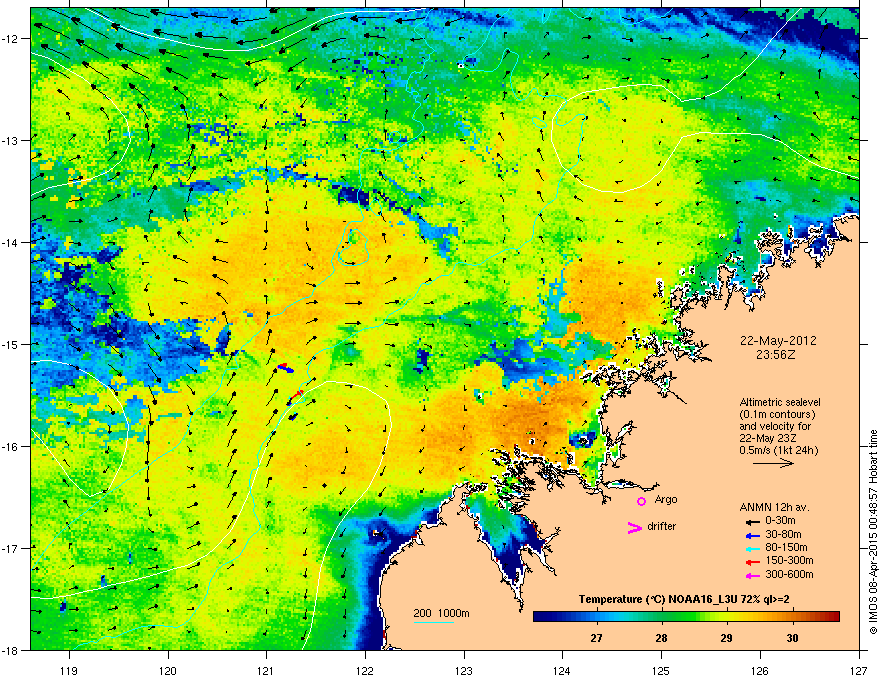Click the latitude axis label -17
The width and height of the screenshot is (880, 680).
10,549
